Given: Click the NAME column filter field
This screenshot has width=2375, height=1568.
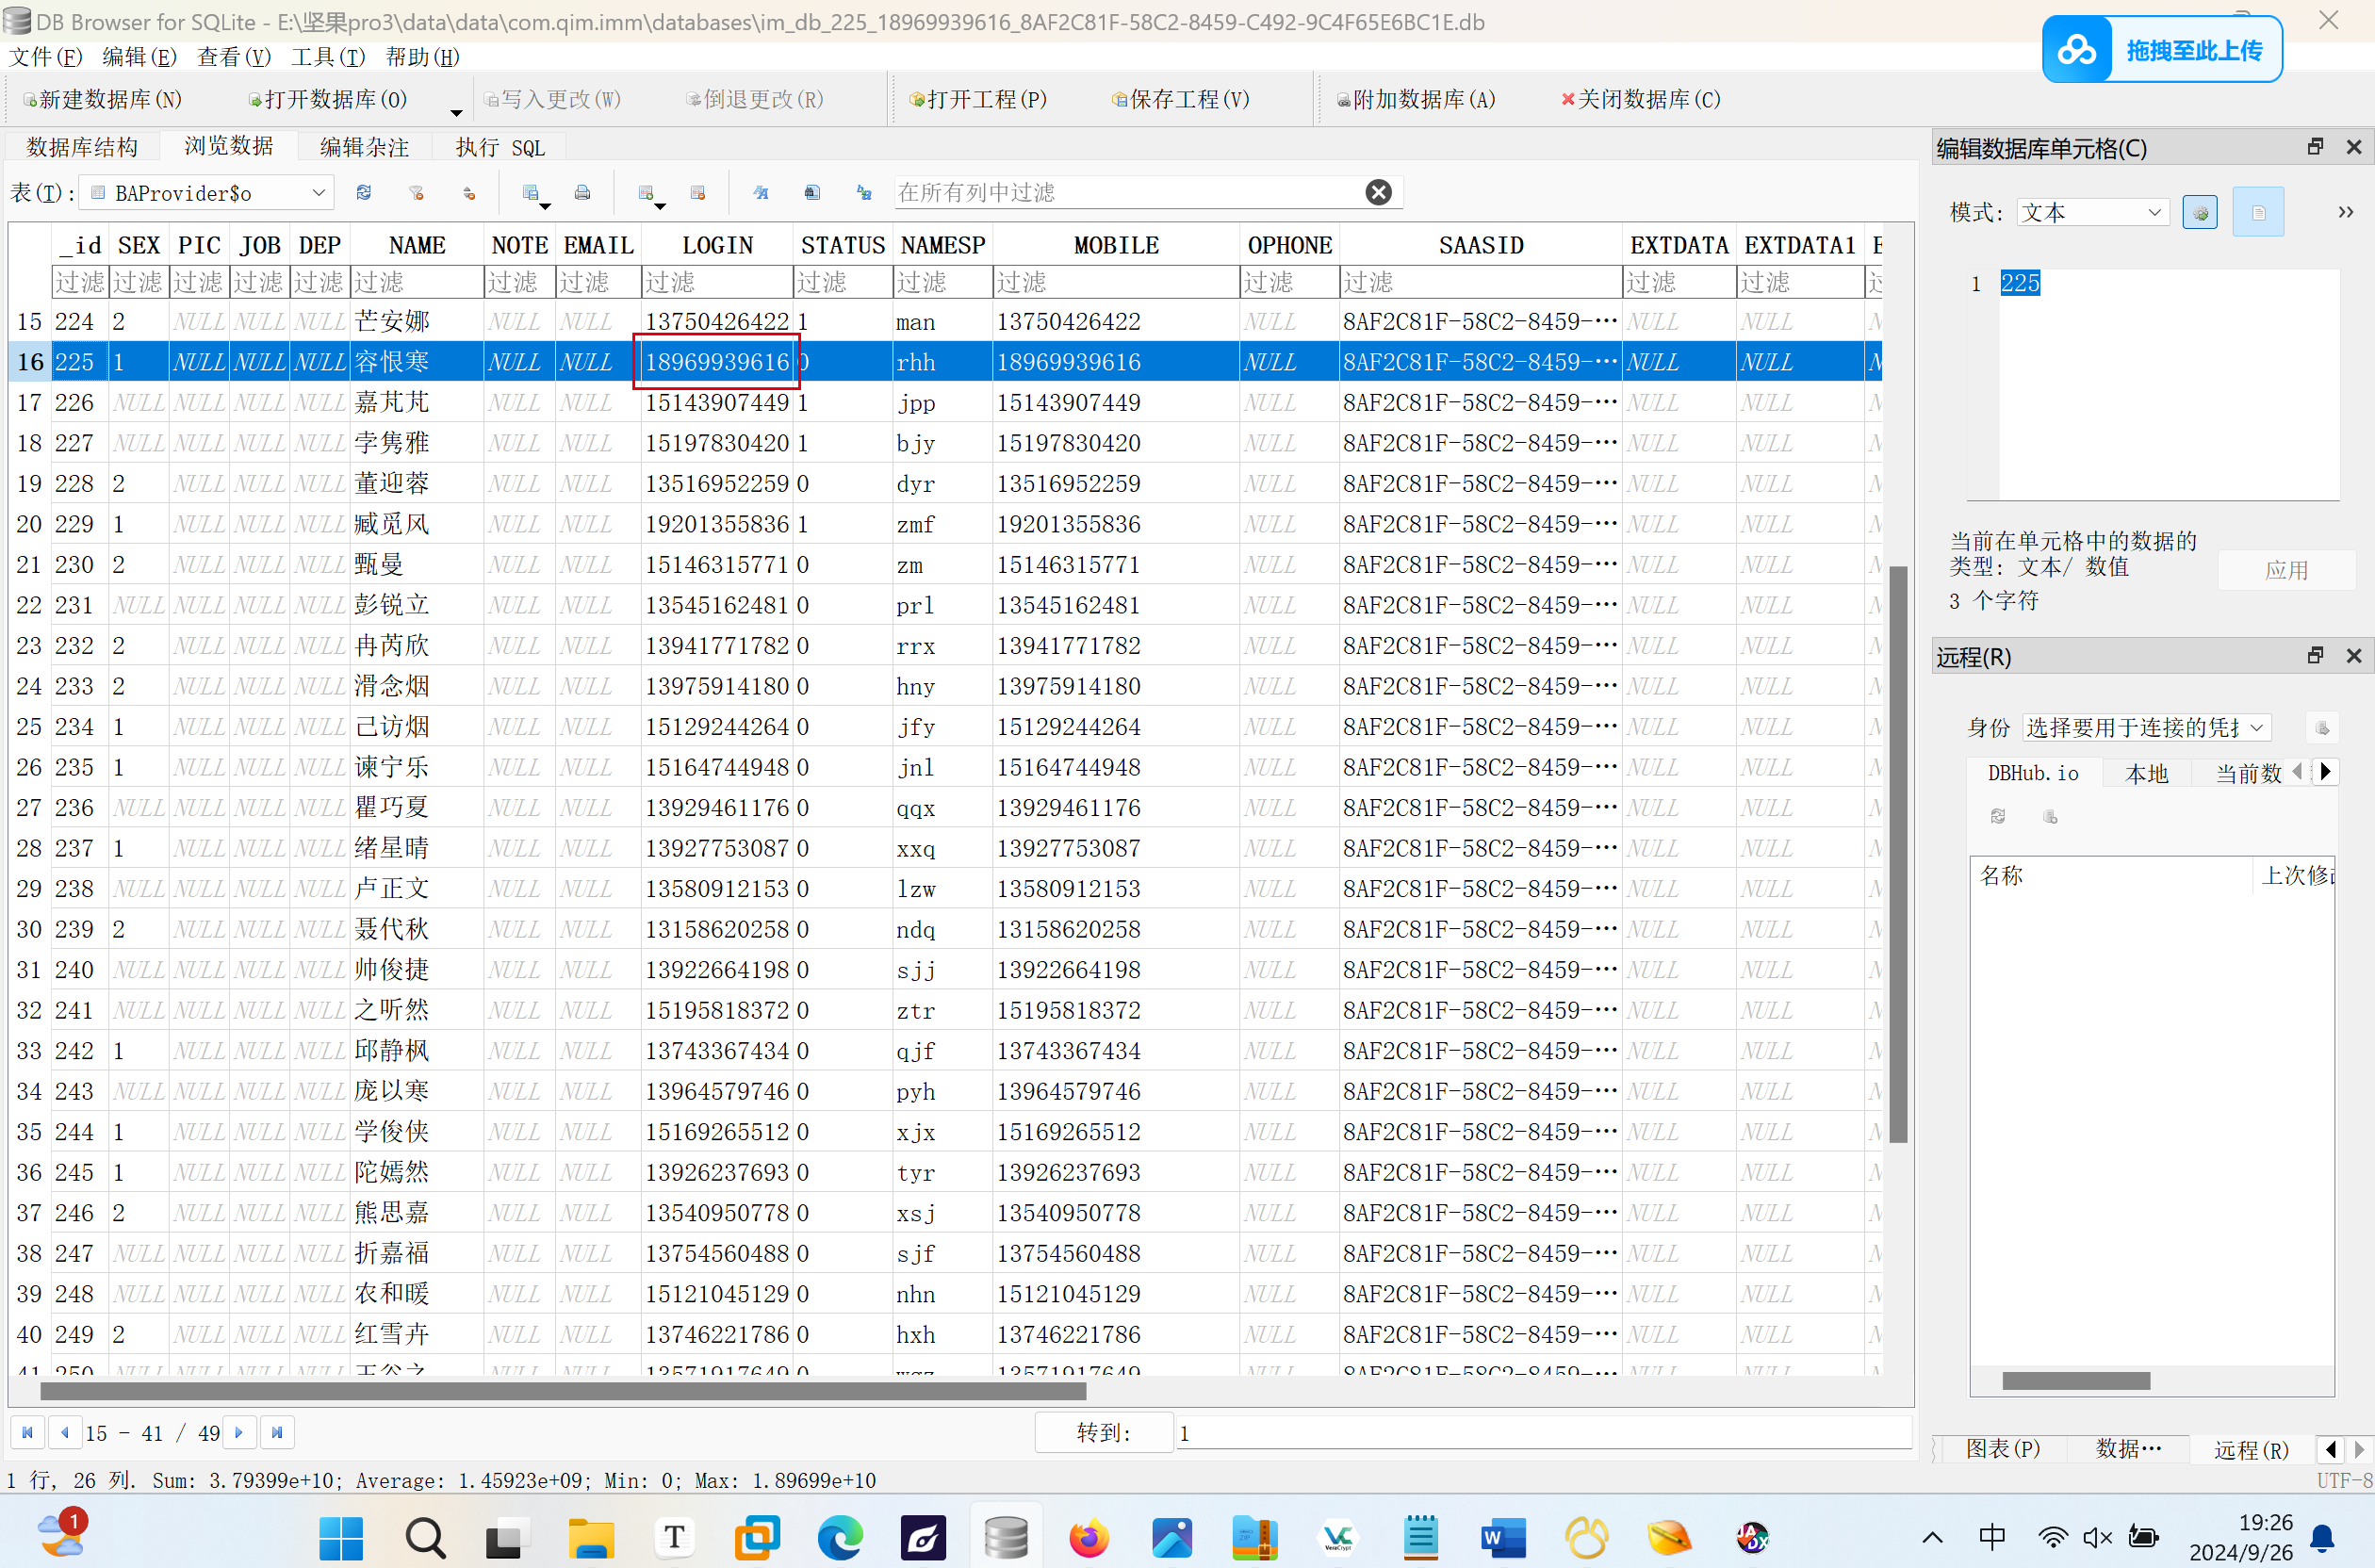Looking at the screenshot, I should pos(417,282).
